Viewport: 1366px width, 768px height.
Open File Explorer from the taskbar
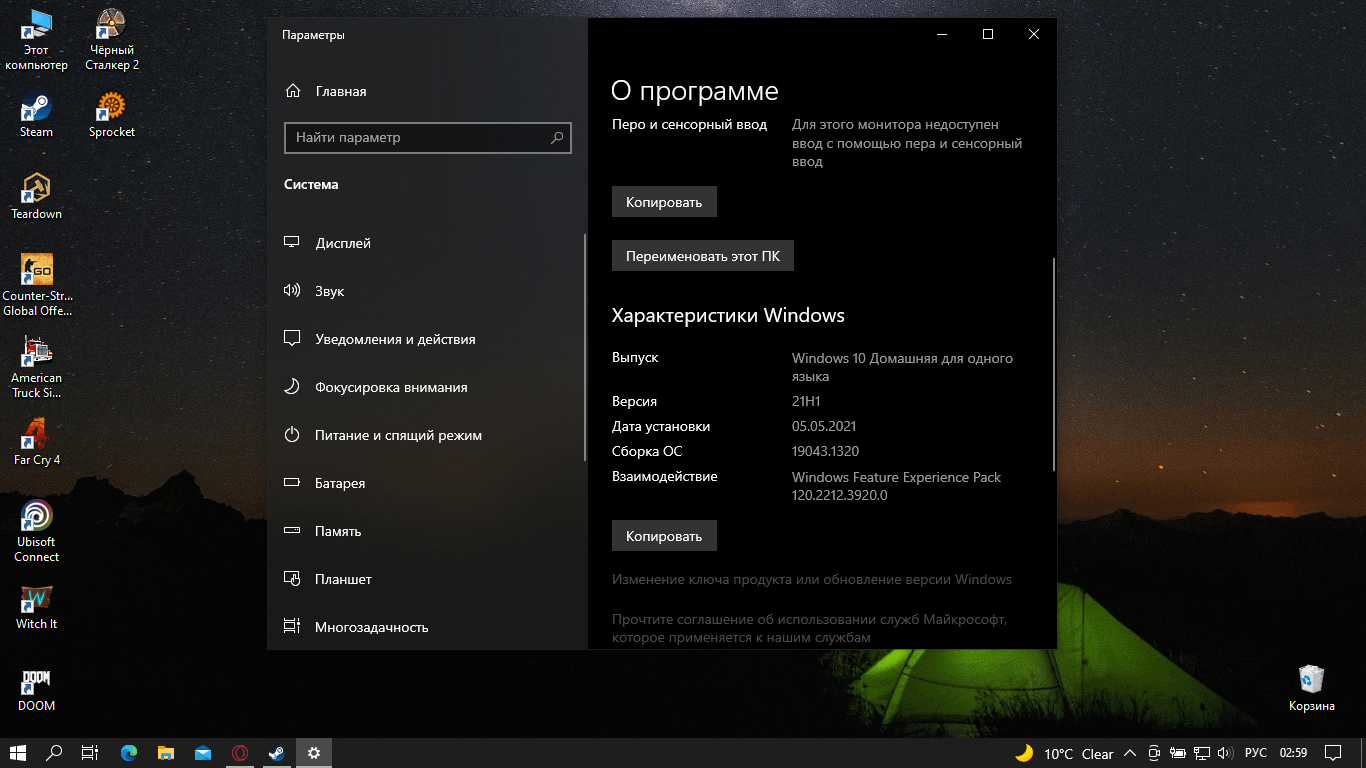(x=166, y=752)
